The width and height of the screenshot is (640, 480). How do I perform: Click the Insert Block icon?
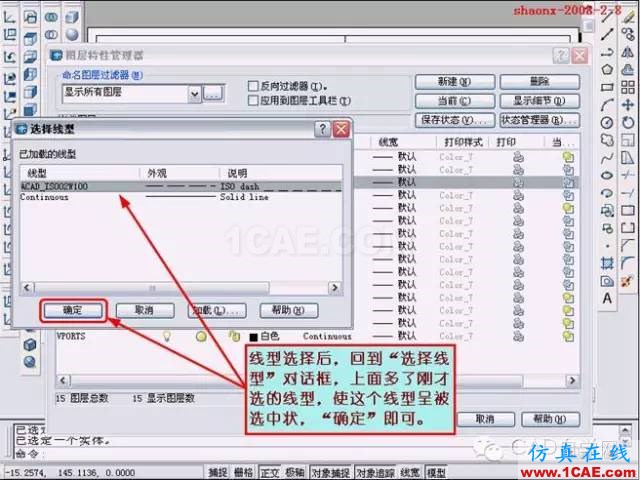pos(607,211)
